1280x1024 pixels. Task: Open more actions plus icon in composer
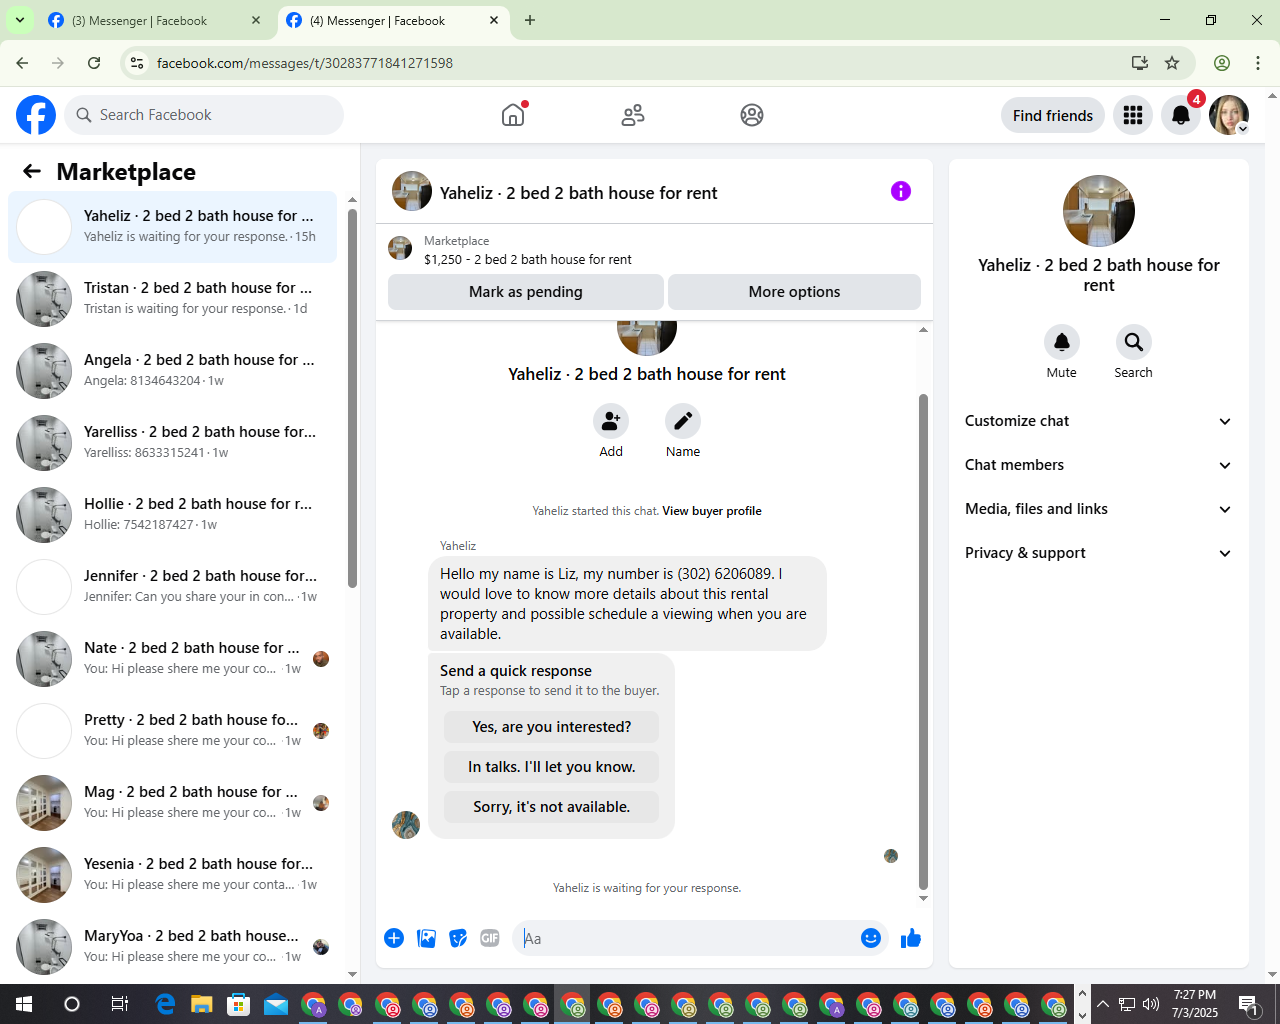[394, 938]
